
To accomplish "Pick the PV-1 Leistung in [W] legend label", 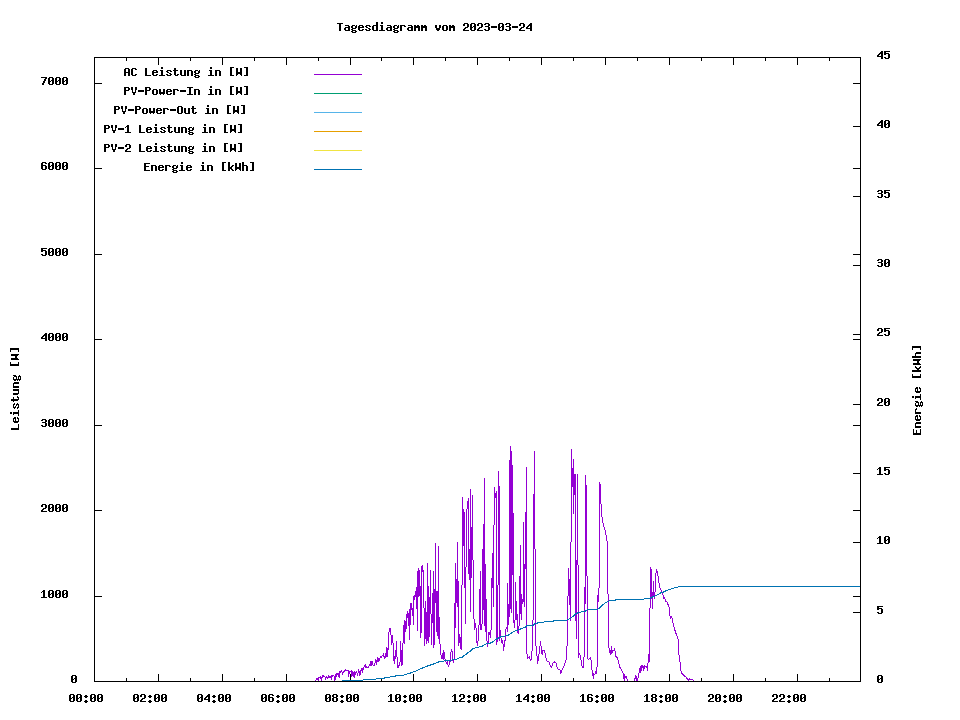I will (x=173, y=129).
